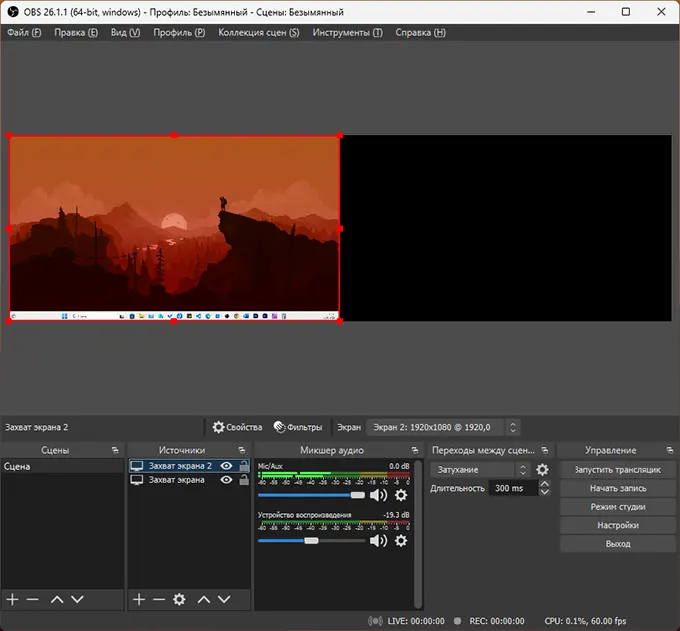Mute the Mic/Aux speaker icon
The width and height of the screenshot is (680, 631).
point(378,495)
